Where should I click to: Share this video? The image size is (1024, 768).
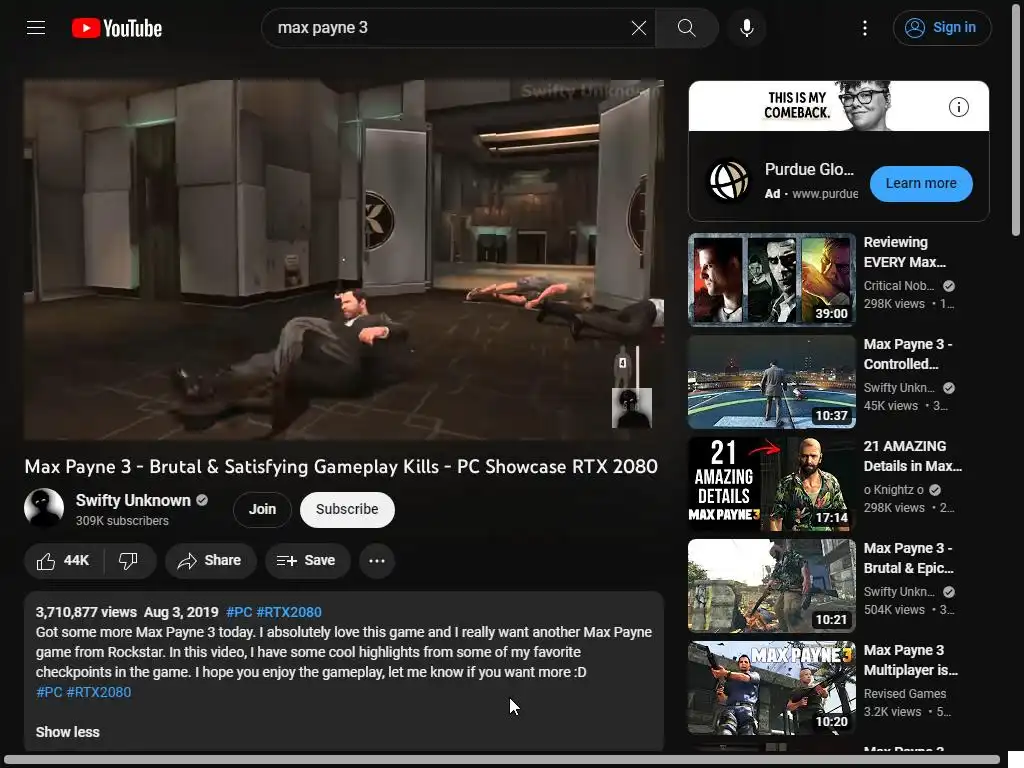[210, 560]
